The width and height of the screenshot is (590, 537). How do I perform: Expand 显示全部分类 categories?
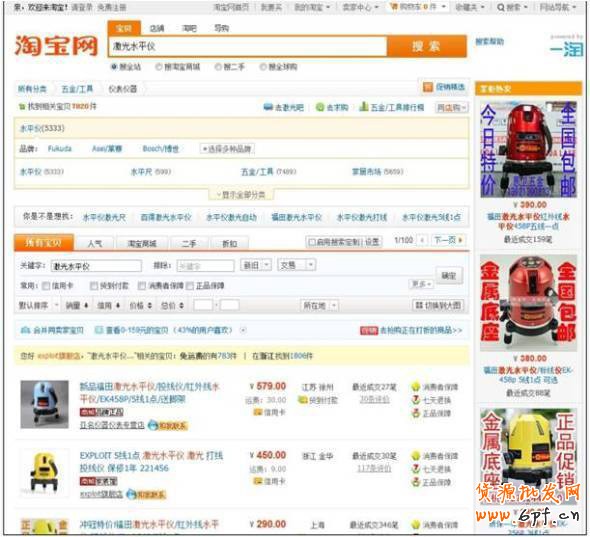[x=241, y=195]
